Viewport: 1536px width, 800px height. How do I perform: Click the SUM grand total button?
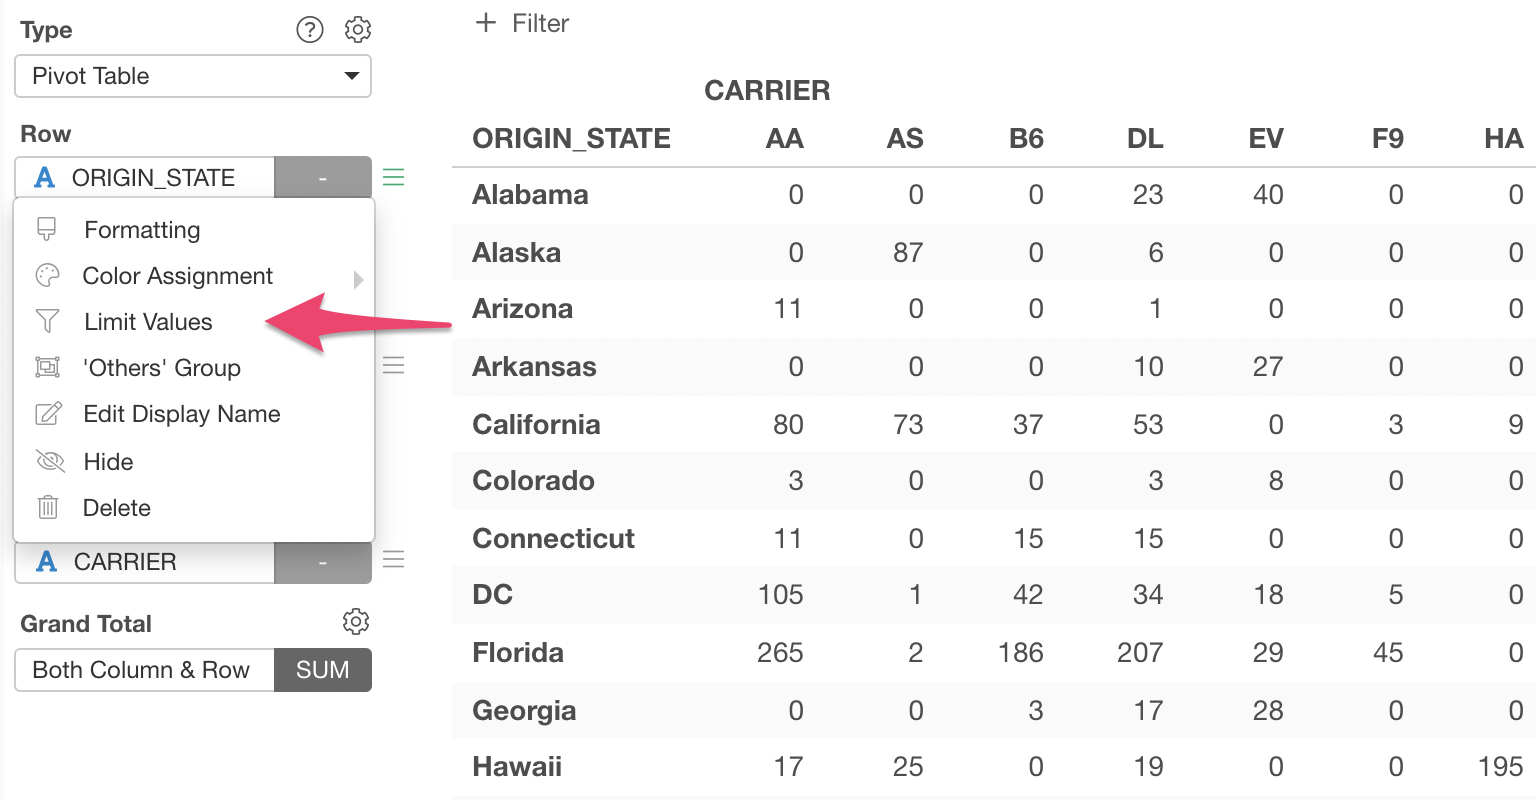click(323, 670)
